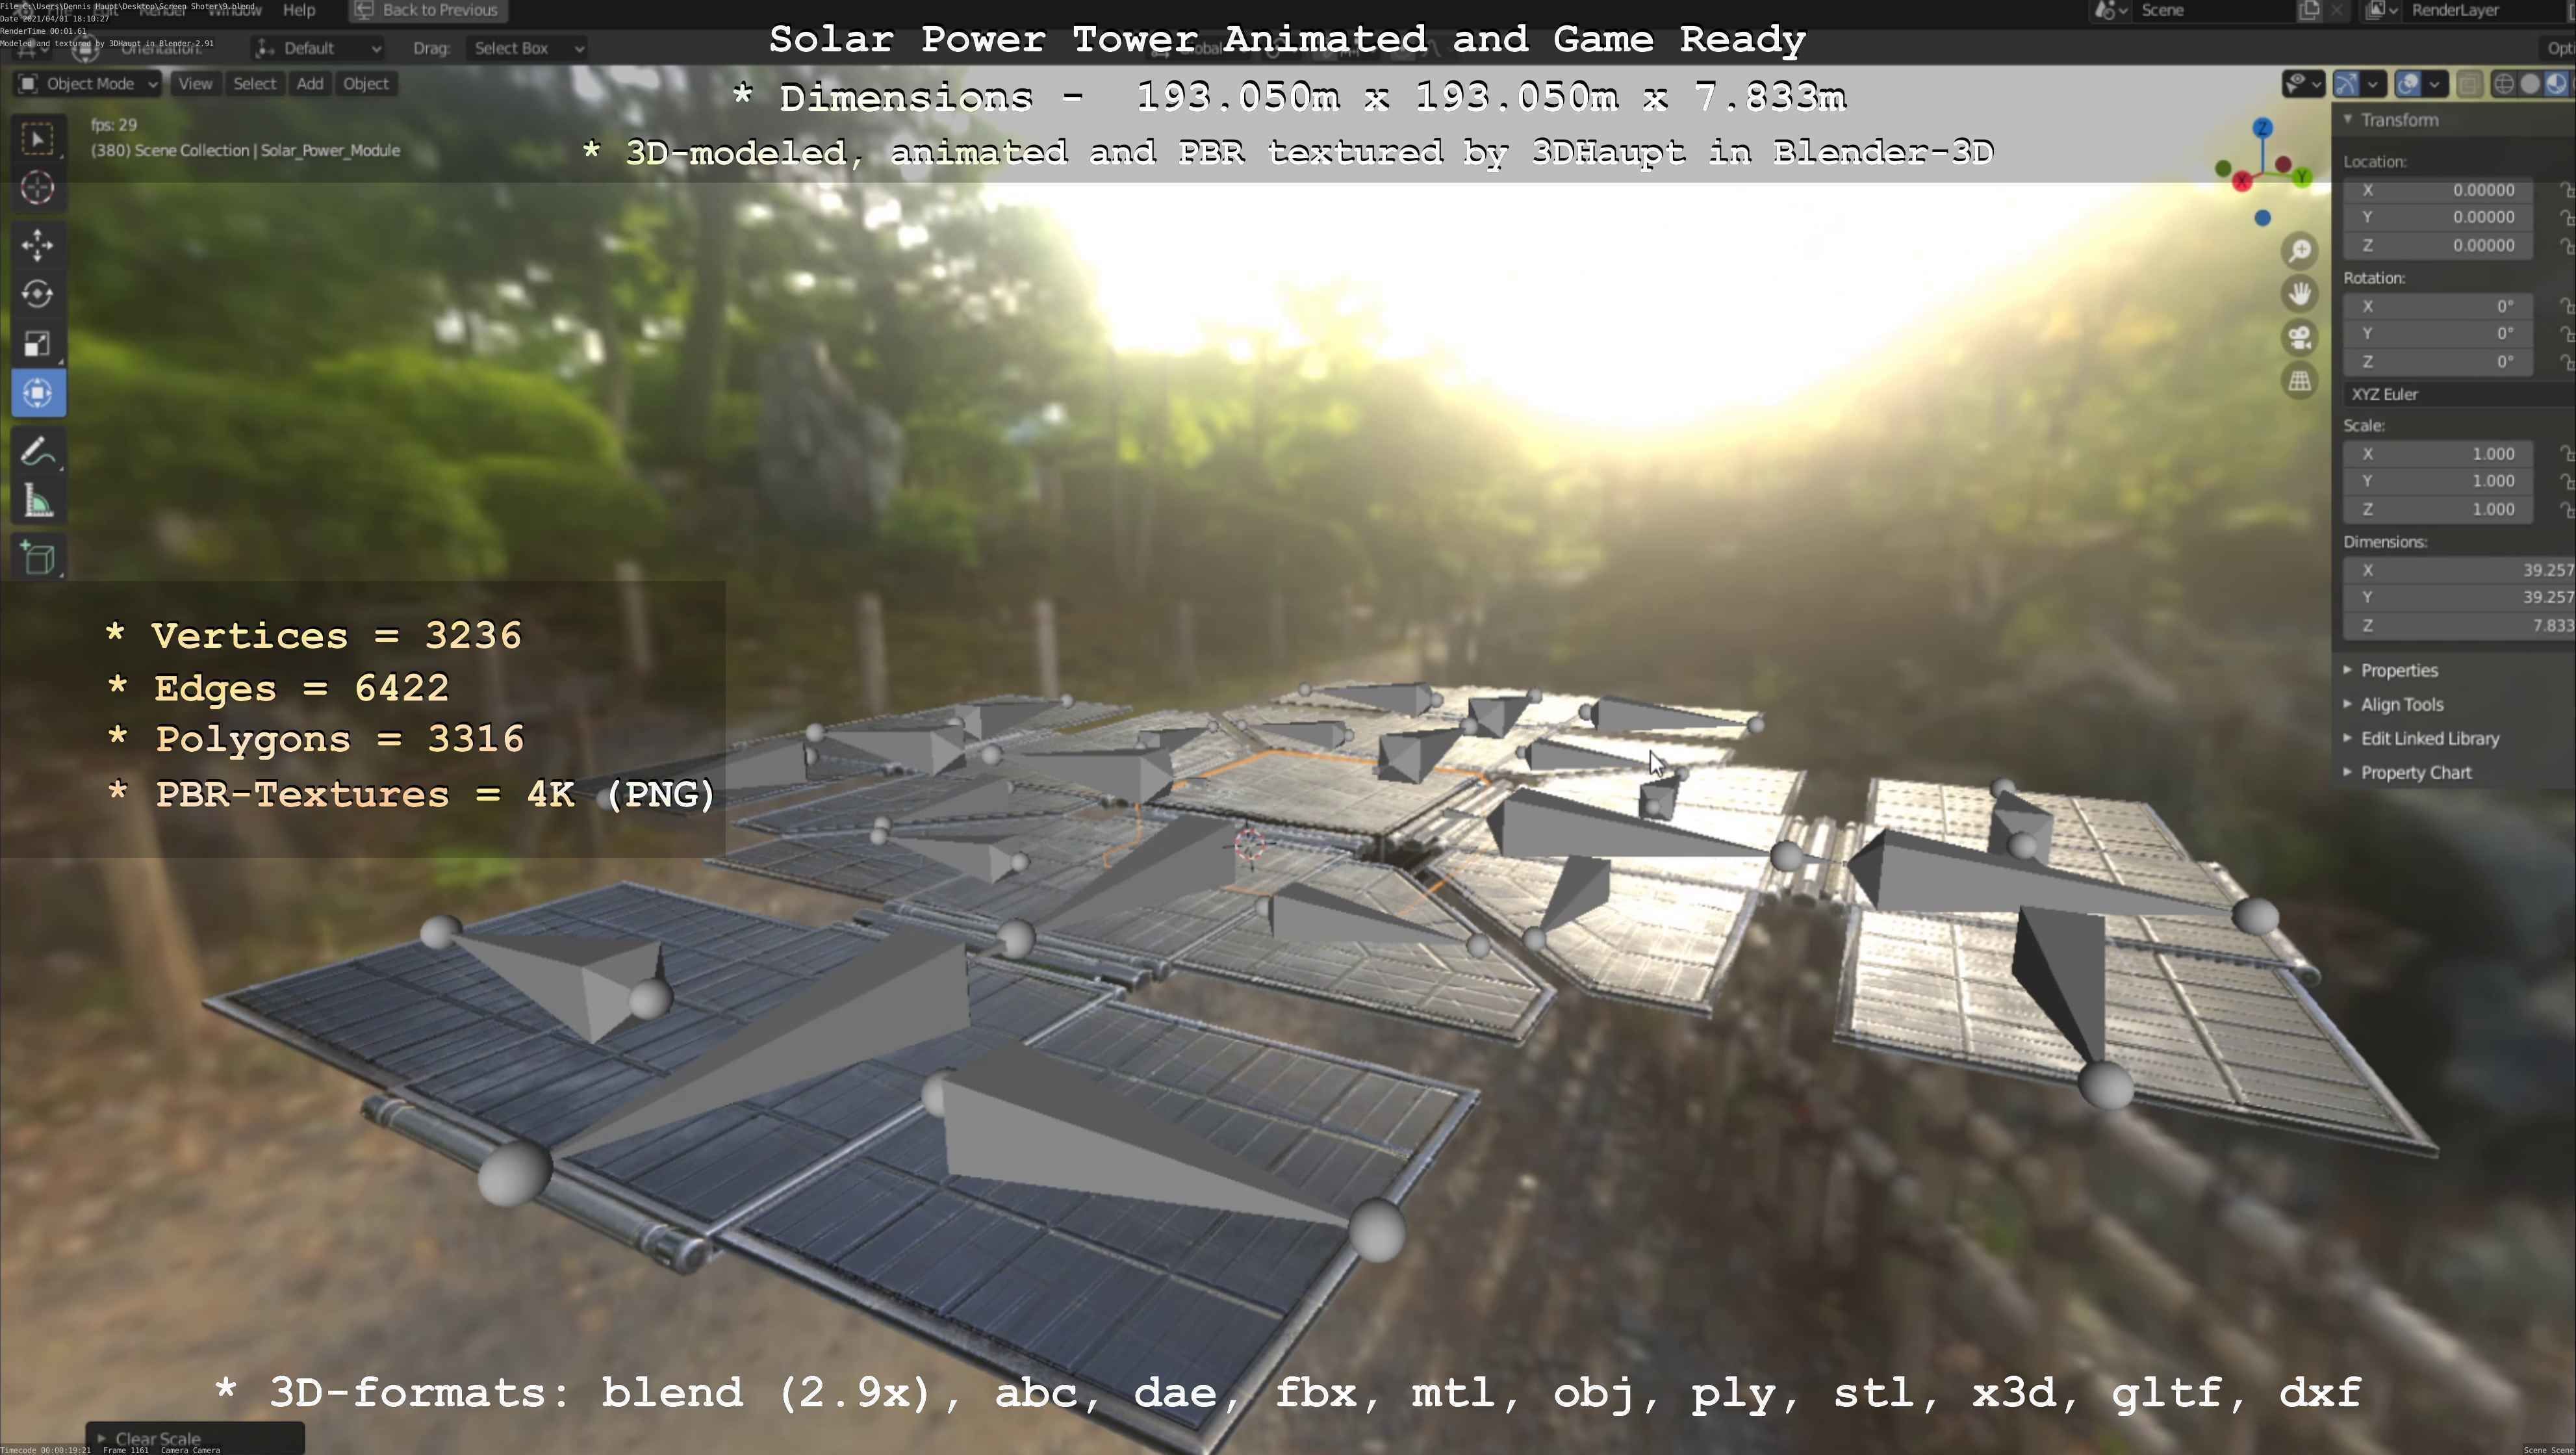Toggle camera view with camera icon
This screenshot has height=1455, width=2576.
(2300, 337)
